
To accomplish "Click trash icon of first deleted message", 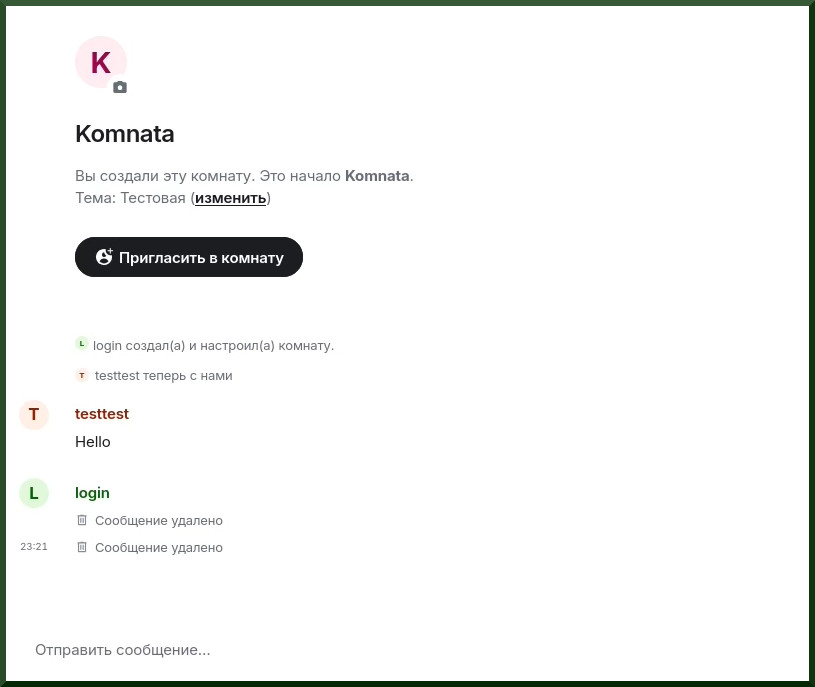I will tap(82, 520).
